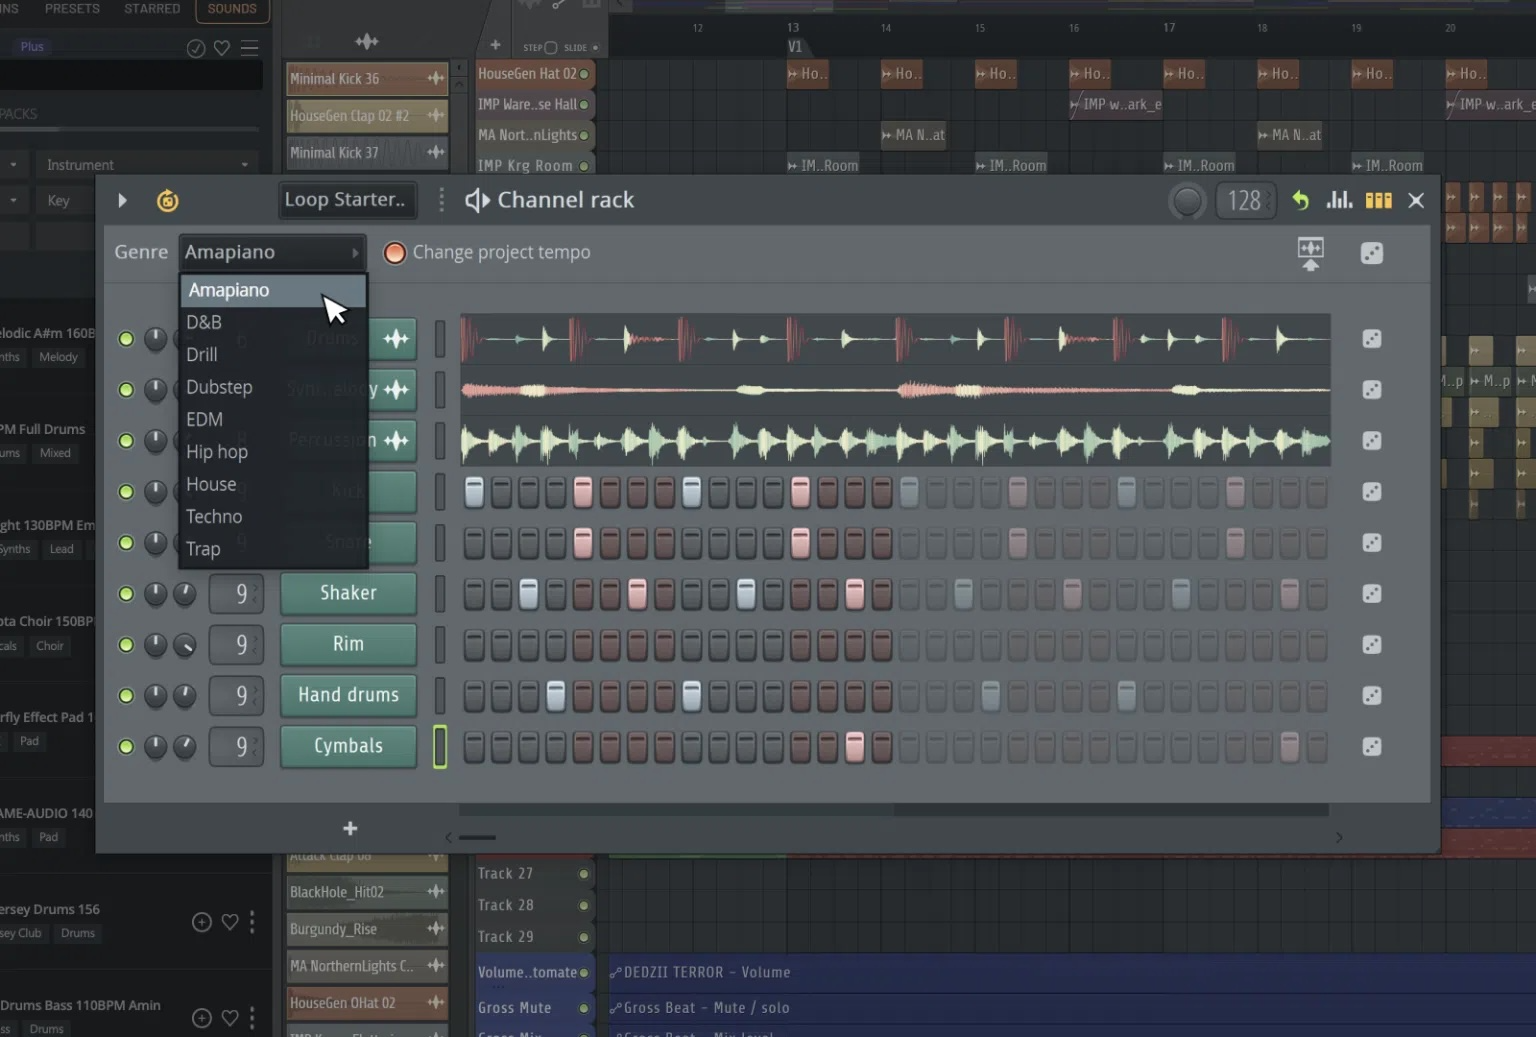
Task: Click the undo arrow in the Channel rack
Action: point(1299,200)
